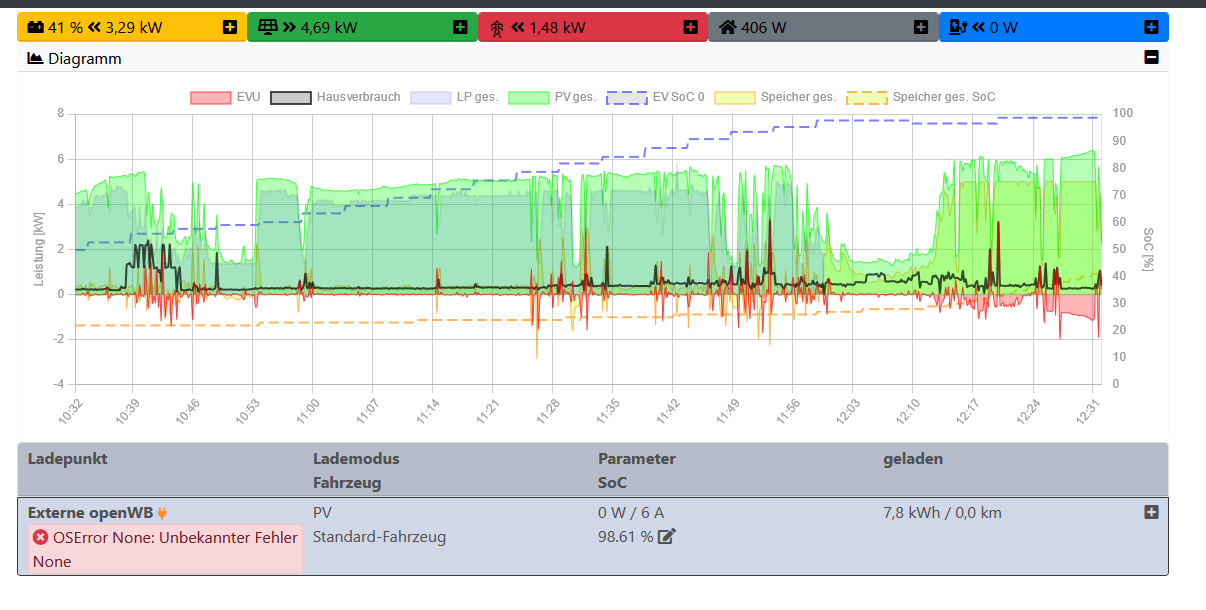This screenshot has width=1206, height=610.
Task: Click the charging station icon in blue card
Action: point(957,27)
